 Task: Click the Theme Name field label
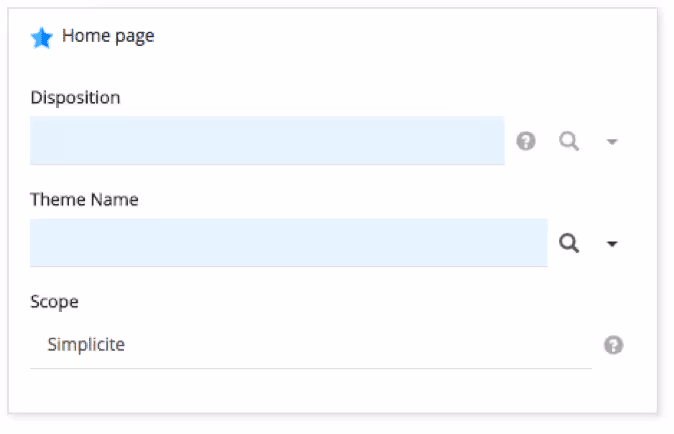pyautogui.click(x=84, y=200)
